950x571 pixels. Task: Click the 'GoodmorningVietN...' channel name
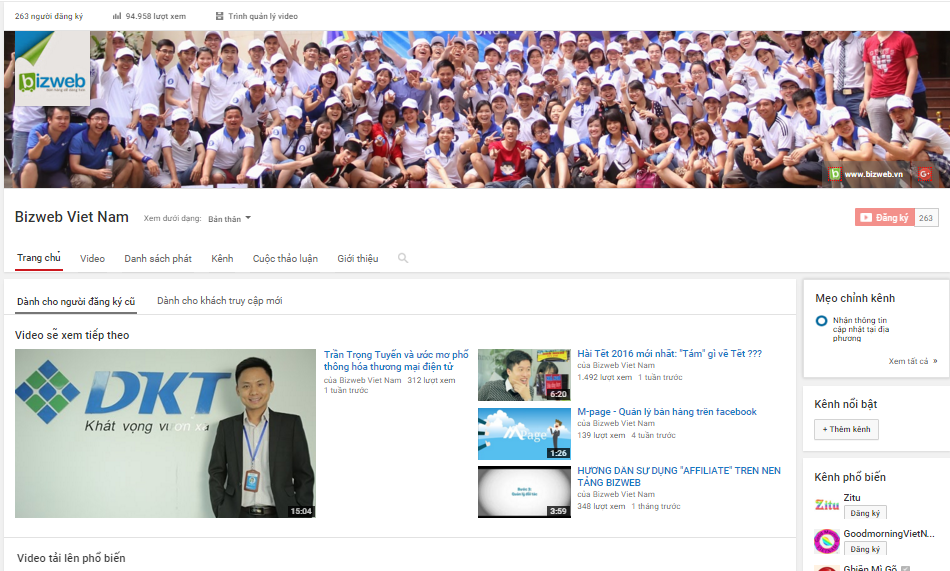(x=889, y=533)
